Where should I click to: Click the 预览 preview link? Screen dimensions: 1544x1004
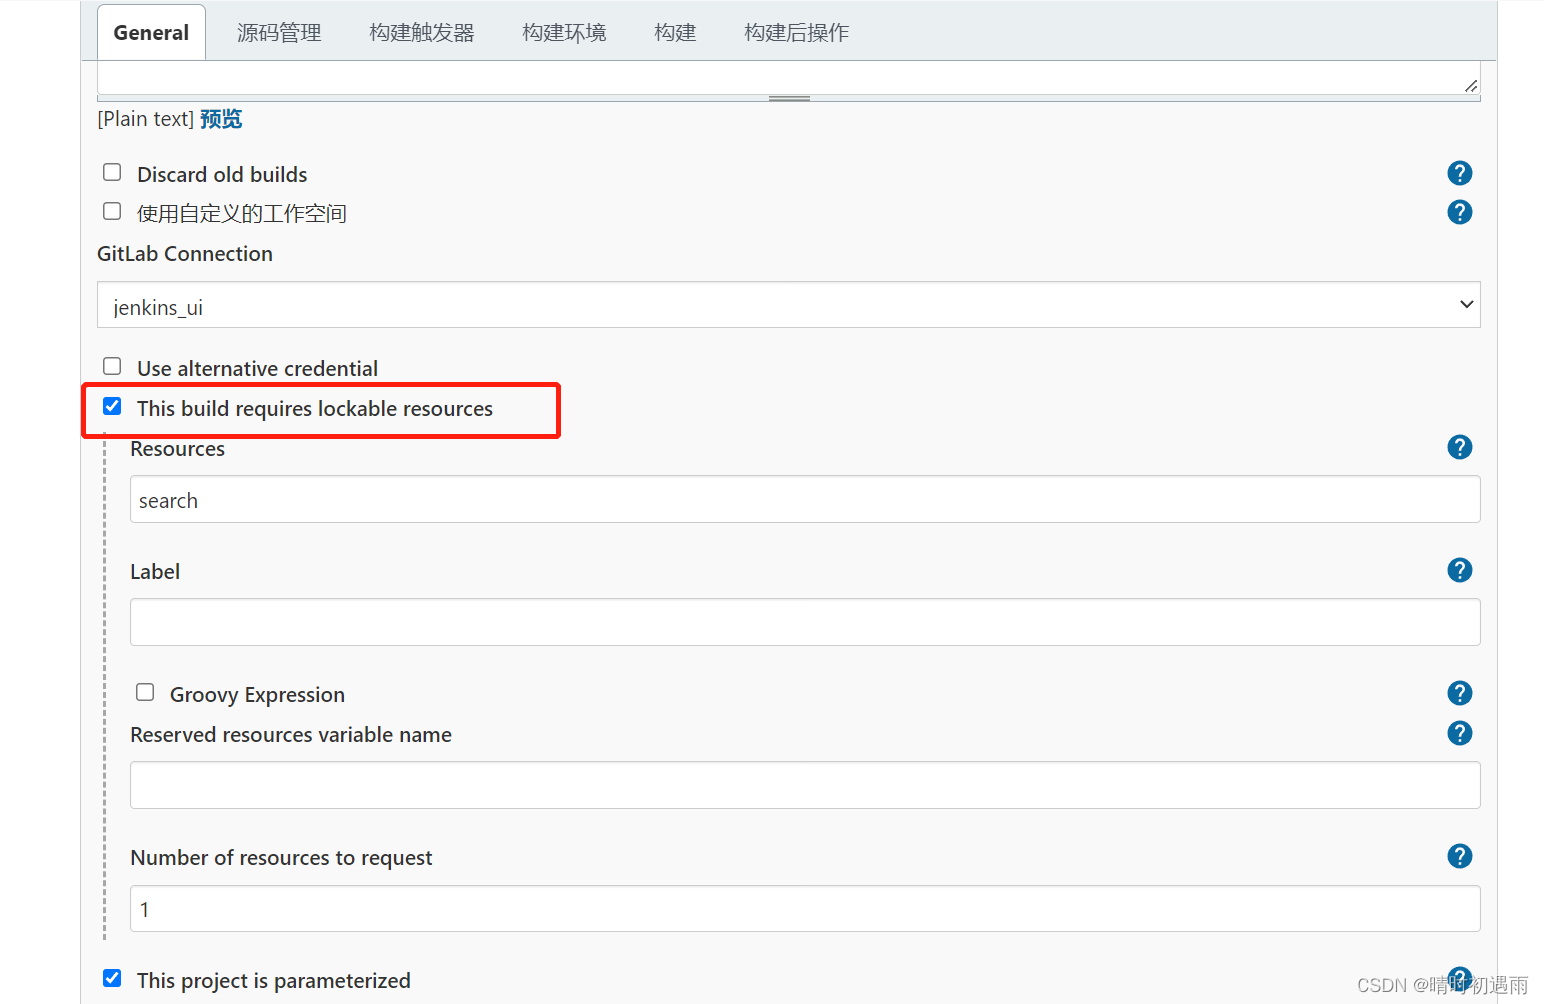[221, 119]
